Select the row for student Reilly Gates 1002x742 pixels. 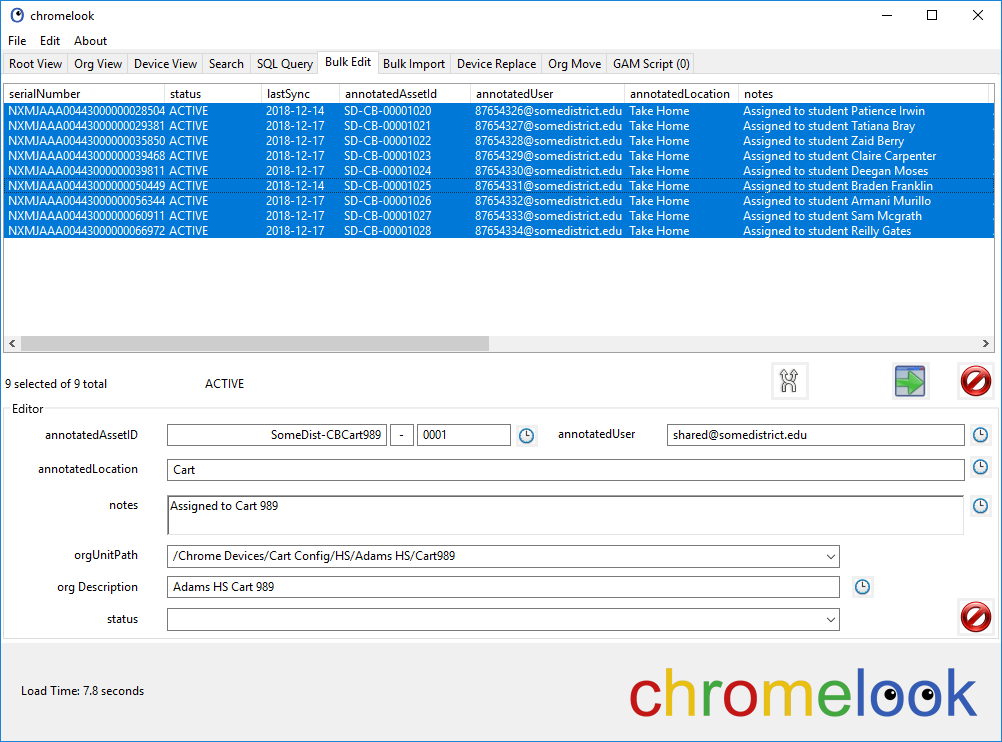click(x=498, y=231)
